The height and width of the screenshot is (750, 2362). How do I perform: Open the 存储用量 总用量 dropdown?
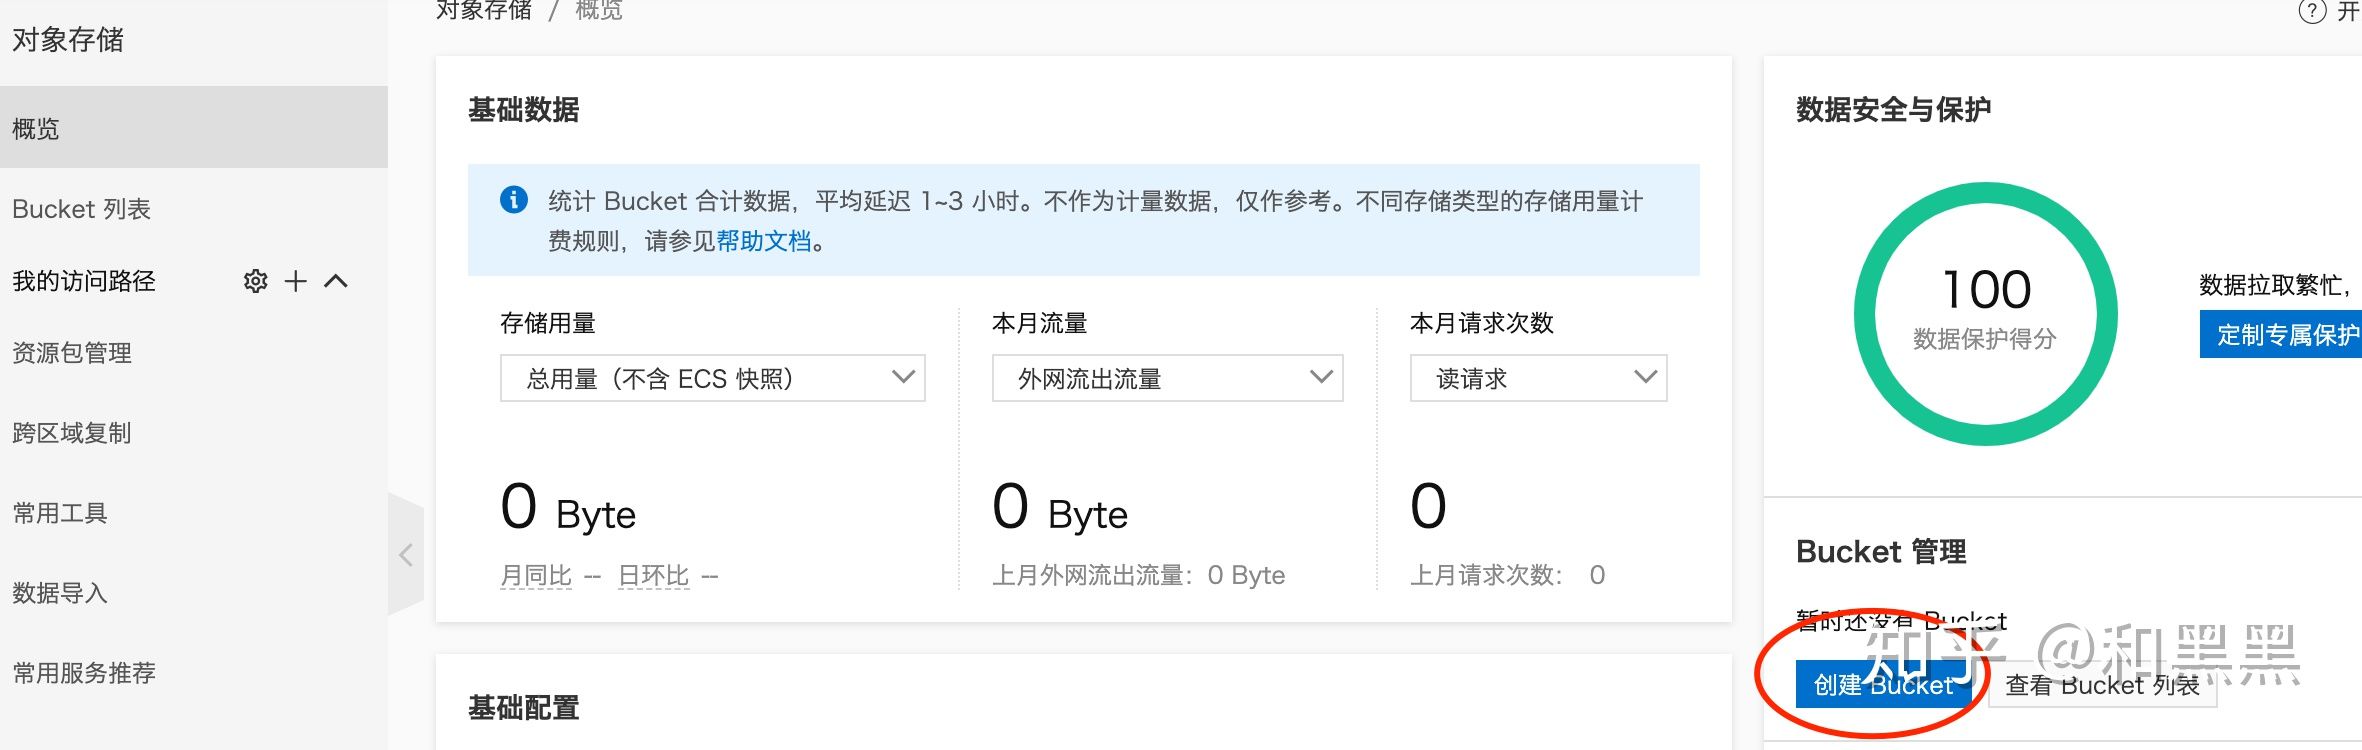coord(712,378)
